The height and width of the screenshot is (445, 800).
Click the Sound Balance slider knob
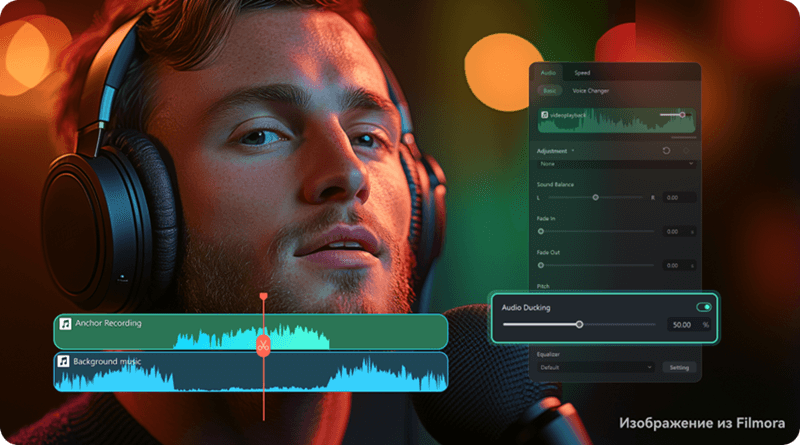(596, 197)
